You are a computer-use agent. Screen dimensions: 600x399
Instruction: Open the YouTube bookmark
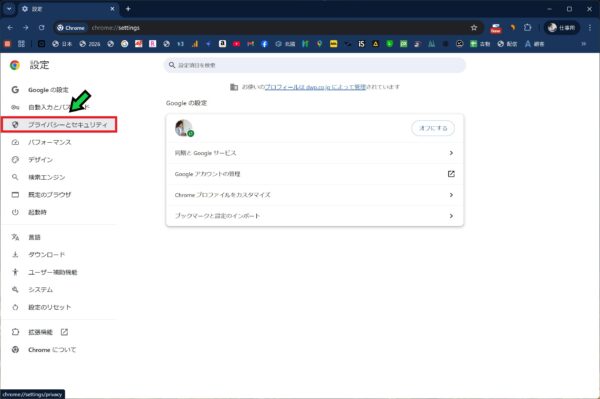point(236,44)
